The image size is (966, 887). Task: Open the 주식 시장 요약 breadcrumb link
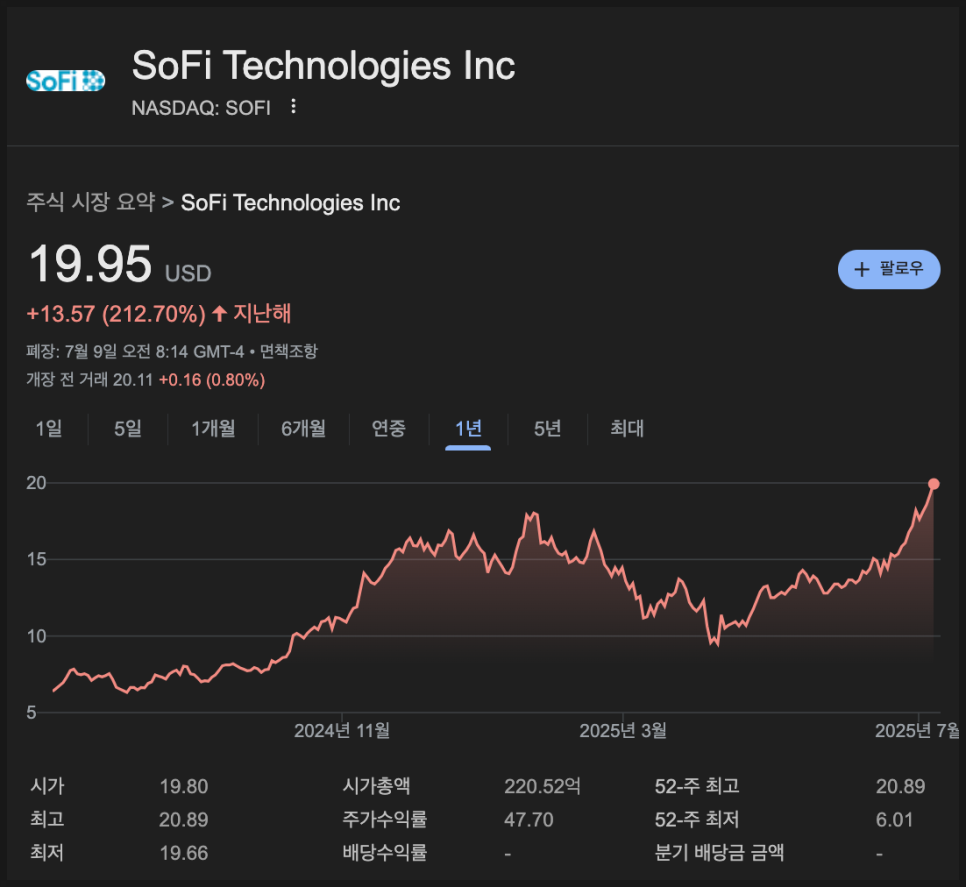click(x=91, y=202)
